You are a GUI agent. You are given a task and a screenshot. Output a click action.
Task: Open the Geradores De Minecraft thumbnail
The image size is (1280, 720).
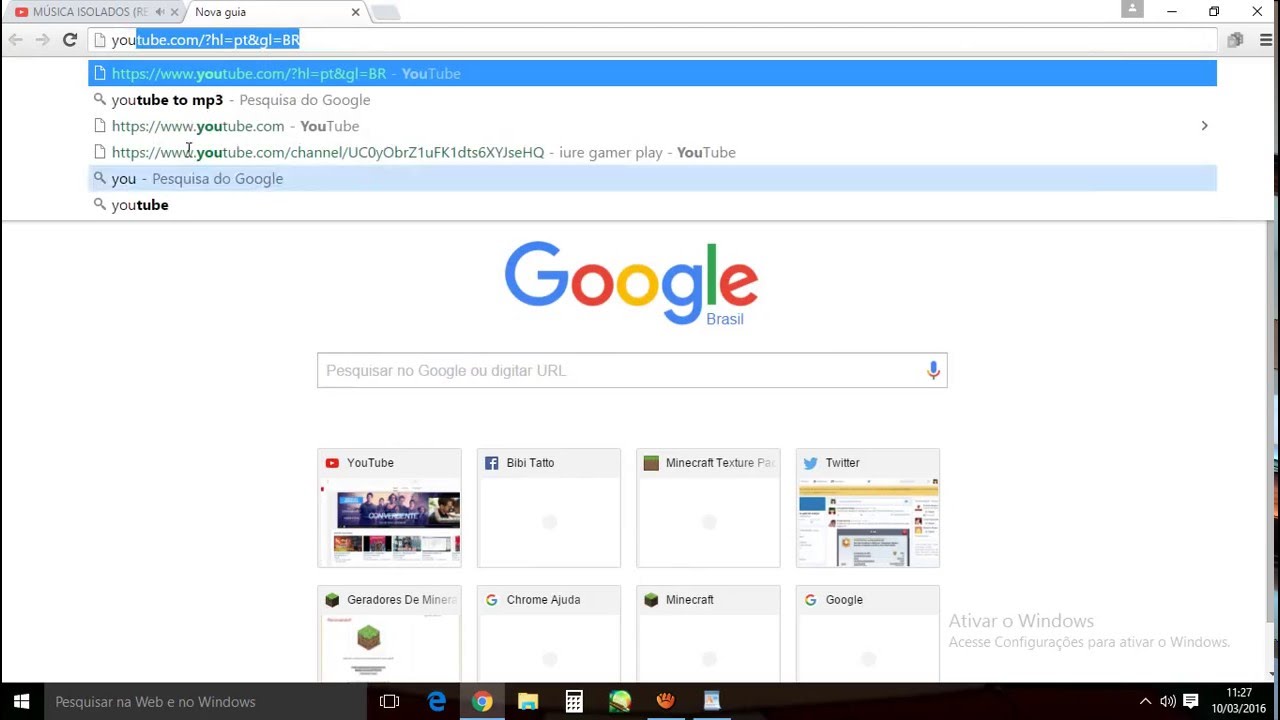pyautogui.click(x=389, y=634)
